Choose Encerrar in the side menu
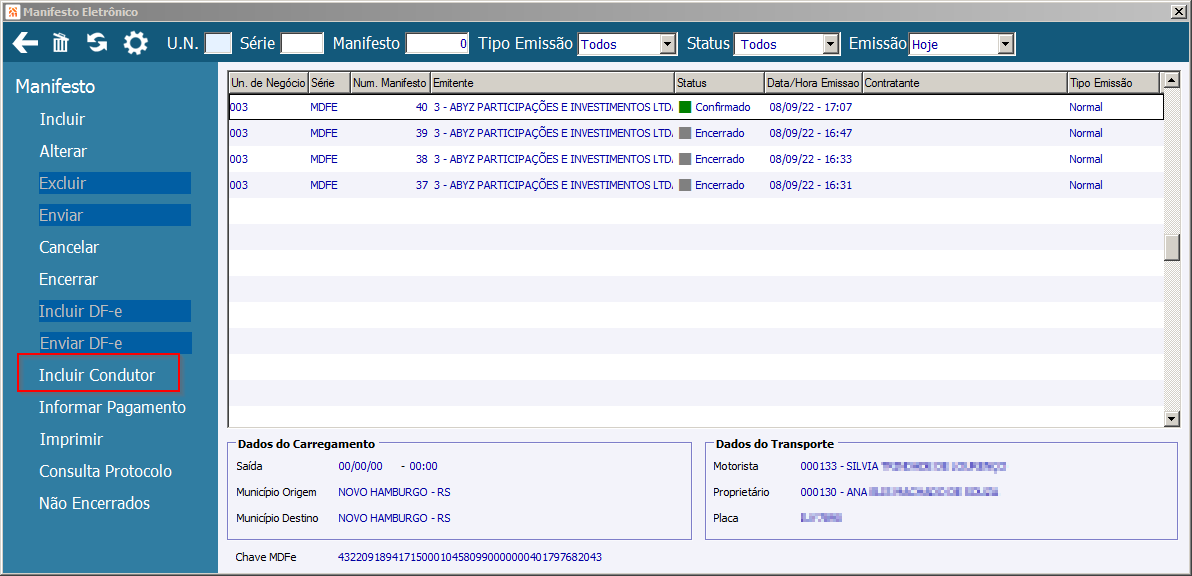The width and height of the screenshot is (1192, 576). tap(68, 279)
